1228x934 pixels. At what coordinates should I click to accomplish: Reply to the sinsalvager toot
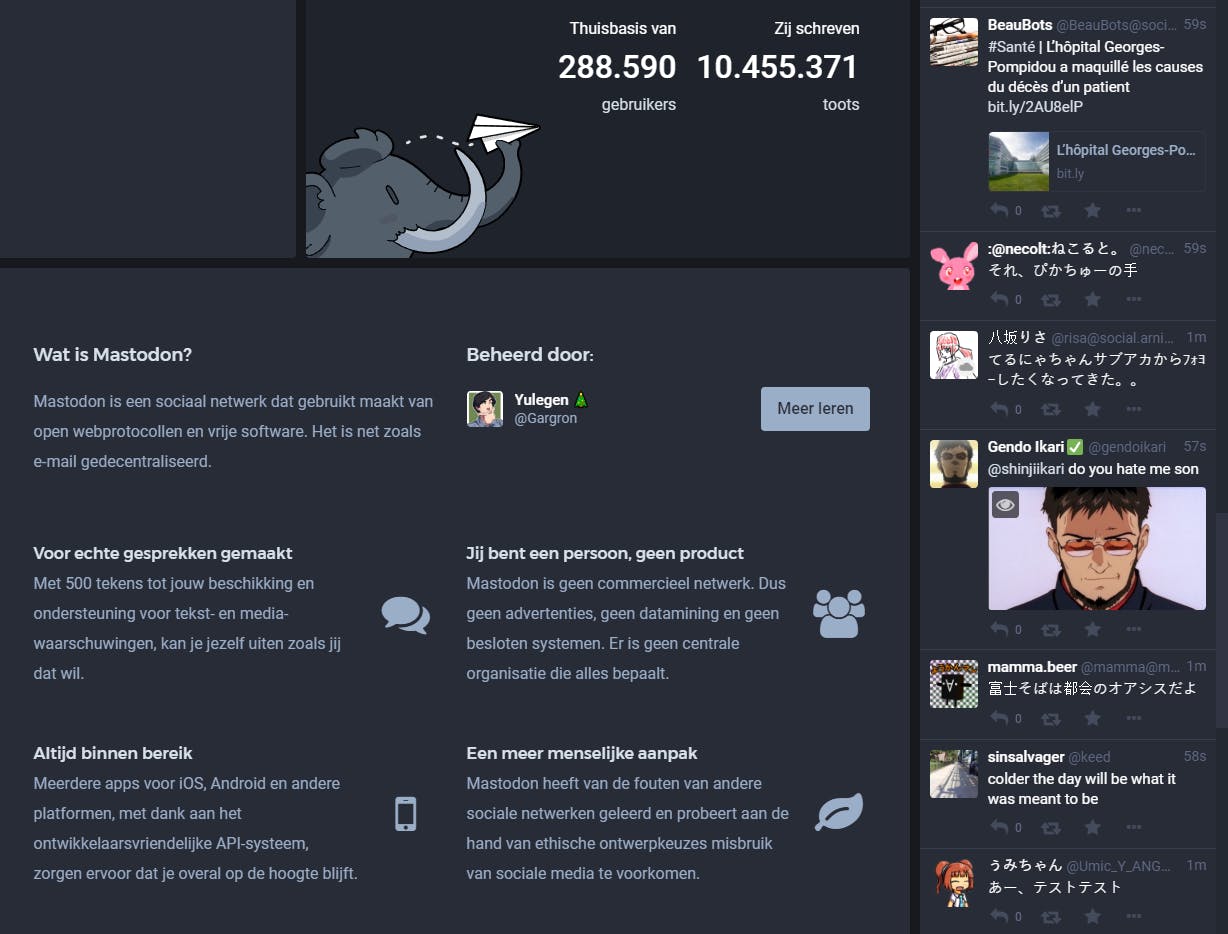point(999,827)
